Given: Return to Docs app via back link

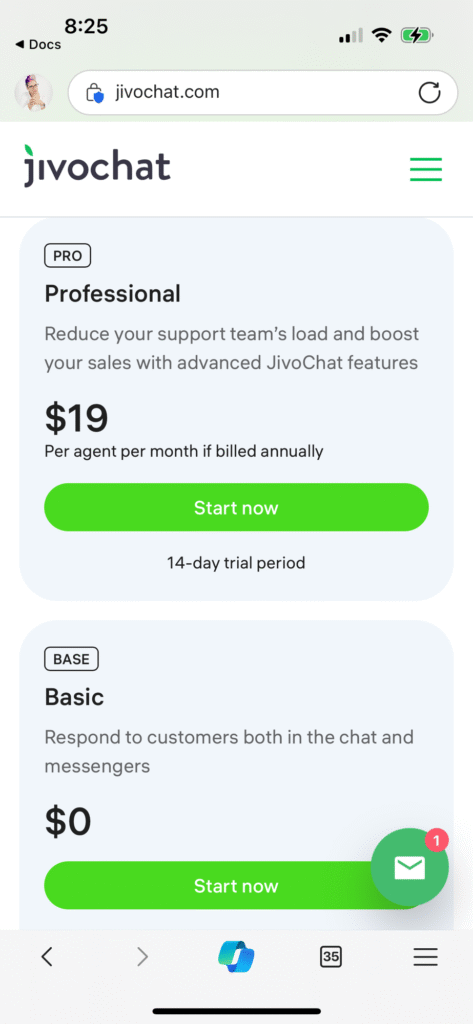Looking at the screenshot, I should click(37, 44).
